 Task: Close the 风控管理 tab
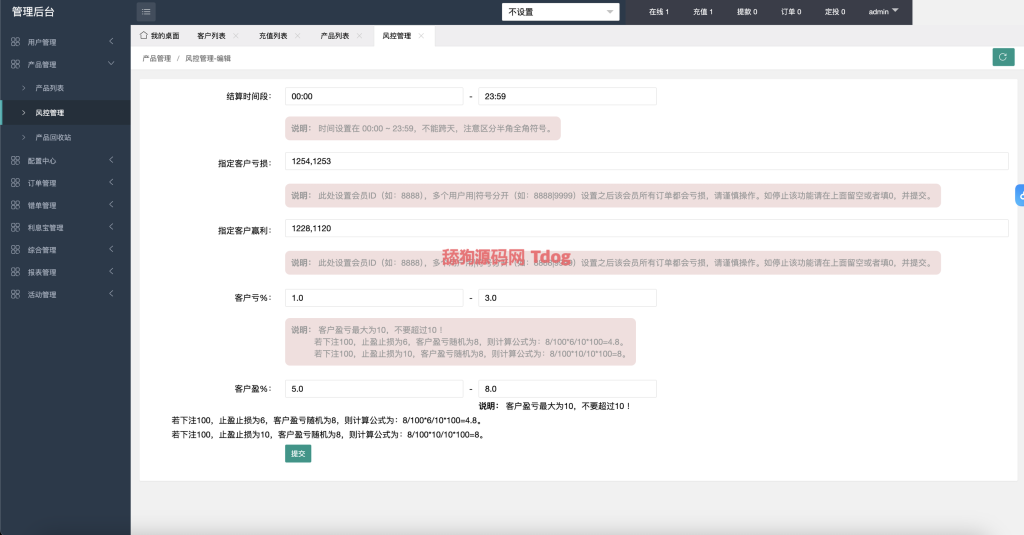(x=421, y=36)
